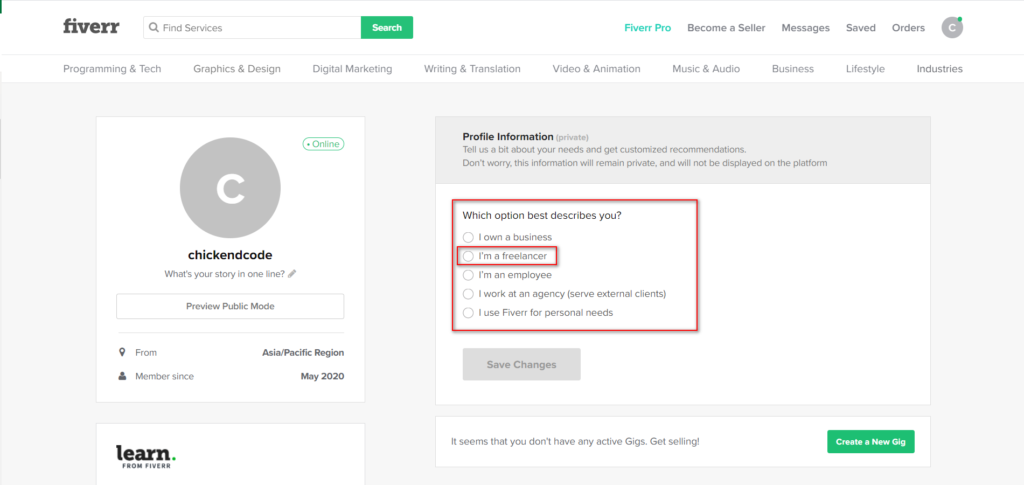Open Saved items link
Screen dimensions: 1024x485
(861, 28)
